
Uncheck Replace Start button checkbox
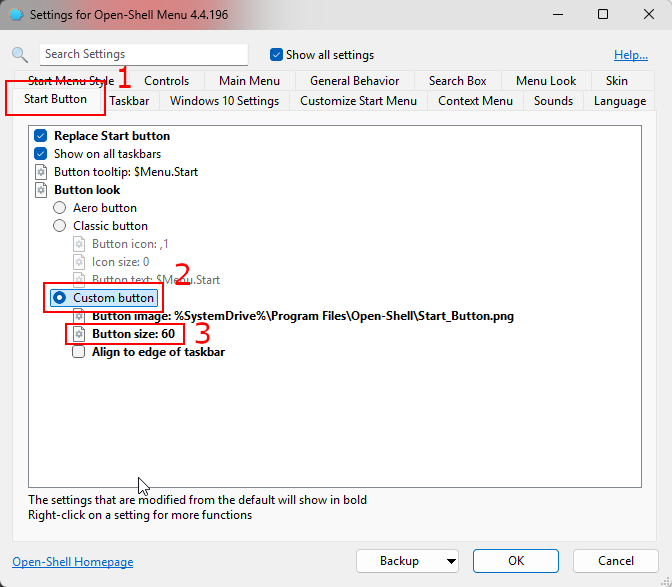coord(41,136)
